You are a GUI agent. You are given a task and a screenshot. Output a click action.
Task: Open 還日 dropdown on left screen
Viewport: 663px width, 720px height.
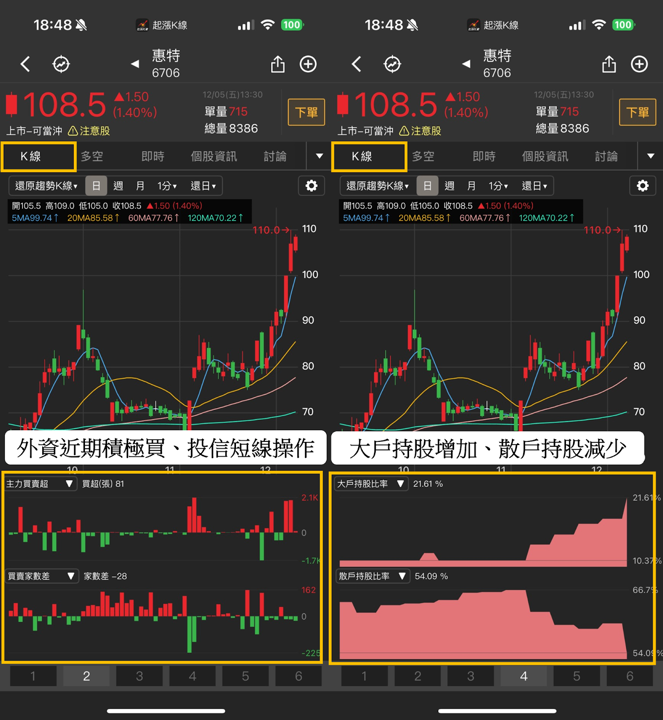pos(203,186)
